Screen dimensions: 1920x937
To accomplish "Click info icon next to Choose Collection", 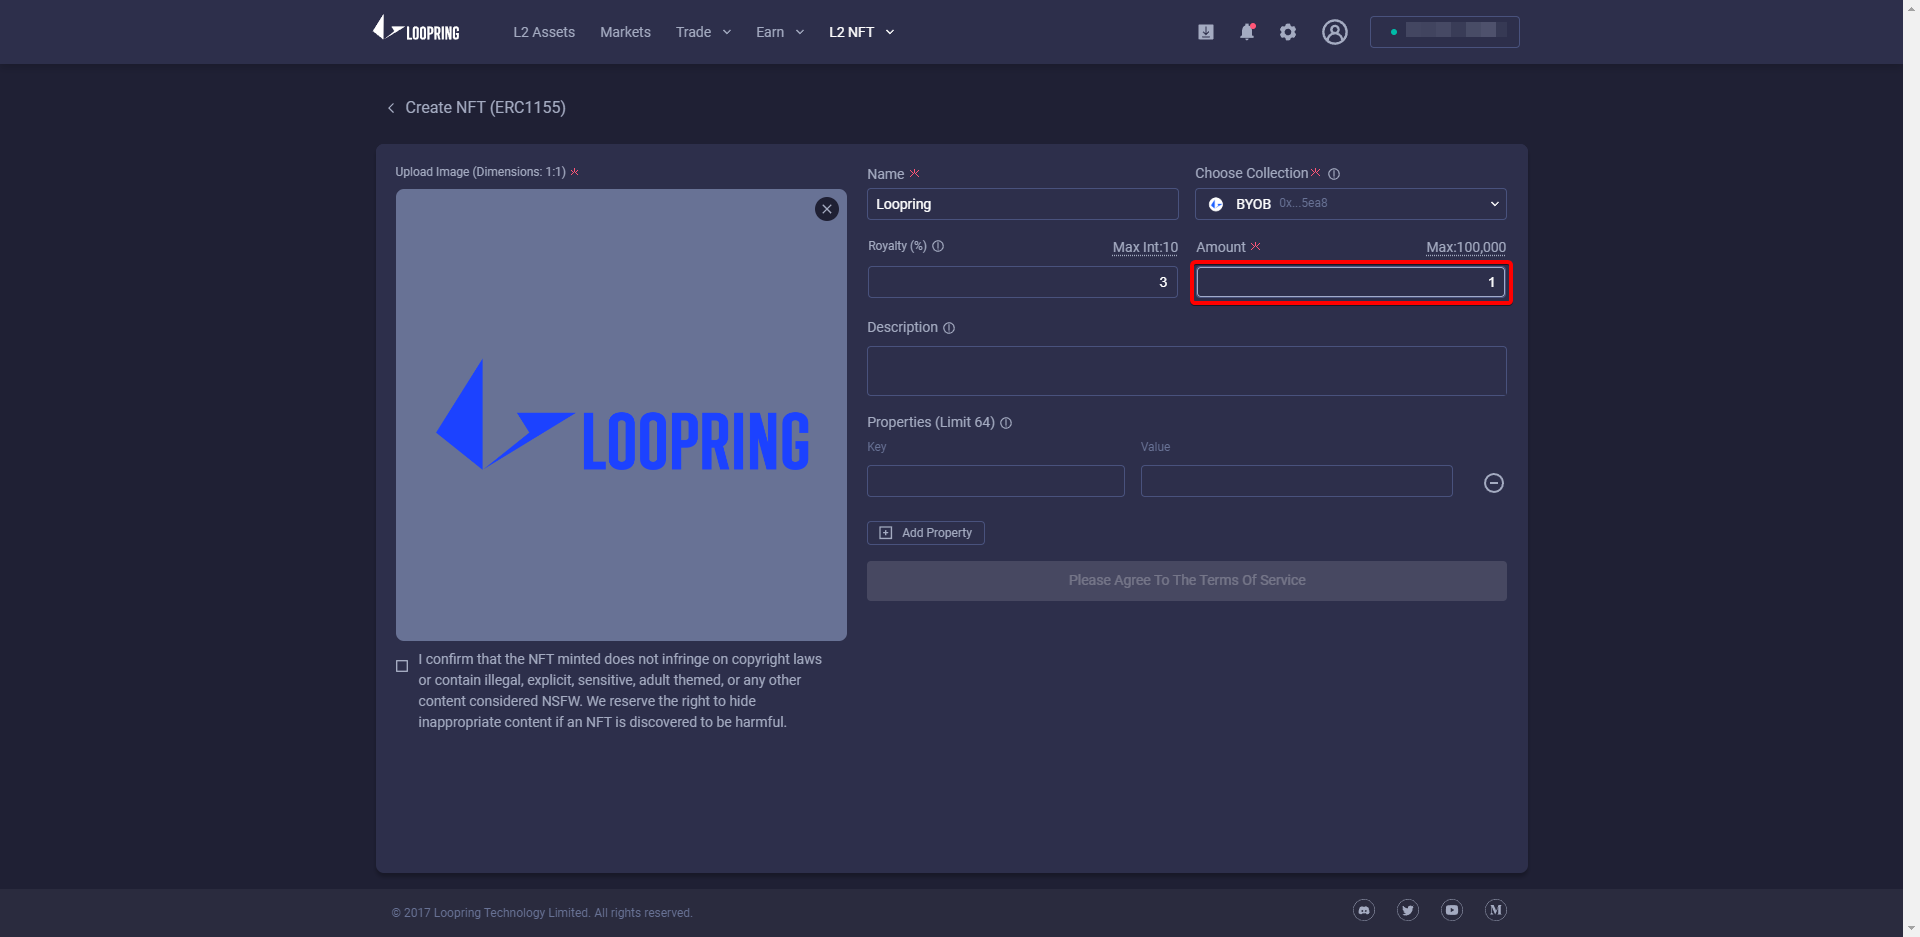I will (x=1334, y=174).
